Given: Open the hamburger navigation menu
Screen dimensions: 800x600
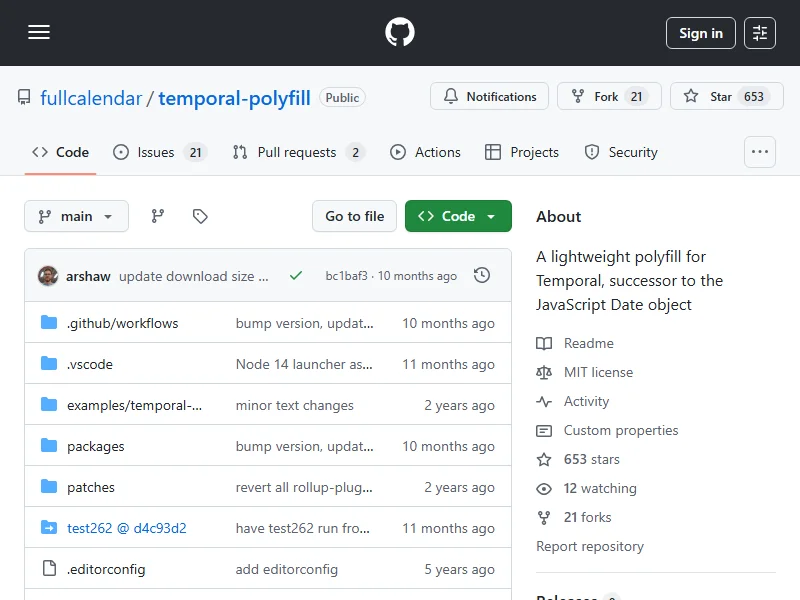Looking at the screenshot, I should click(x=39, y=33).
